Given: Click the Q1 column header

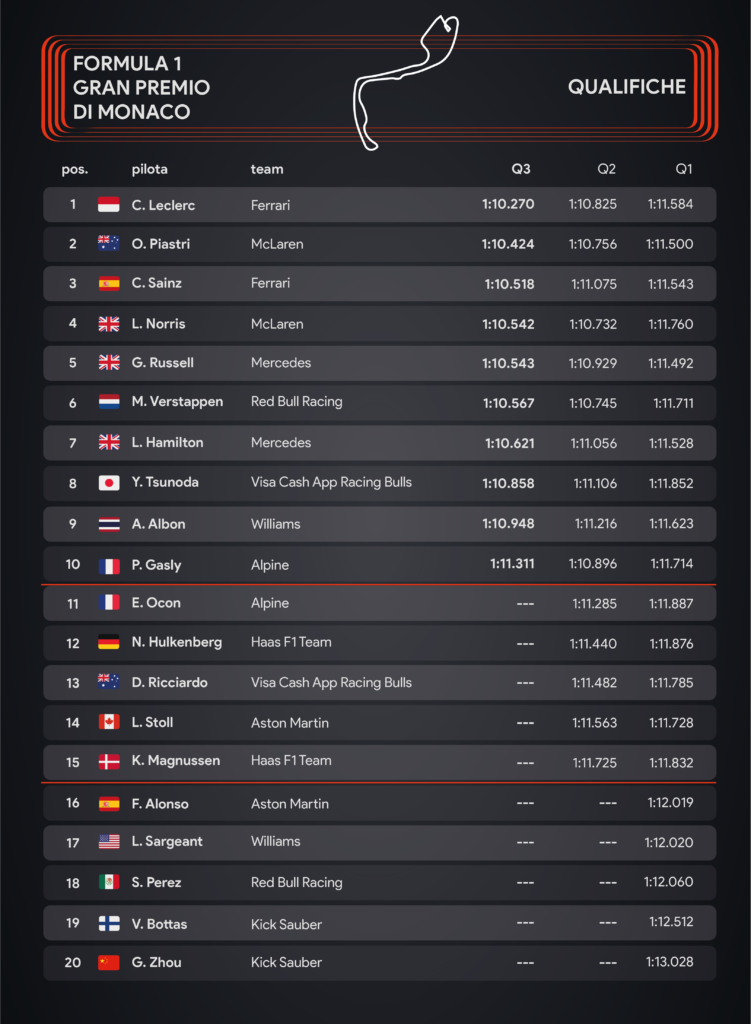Looking at the screenshot, I should 683,169.
